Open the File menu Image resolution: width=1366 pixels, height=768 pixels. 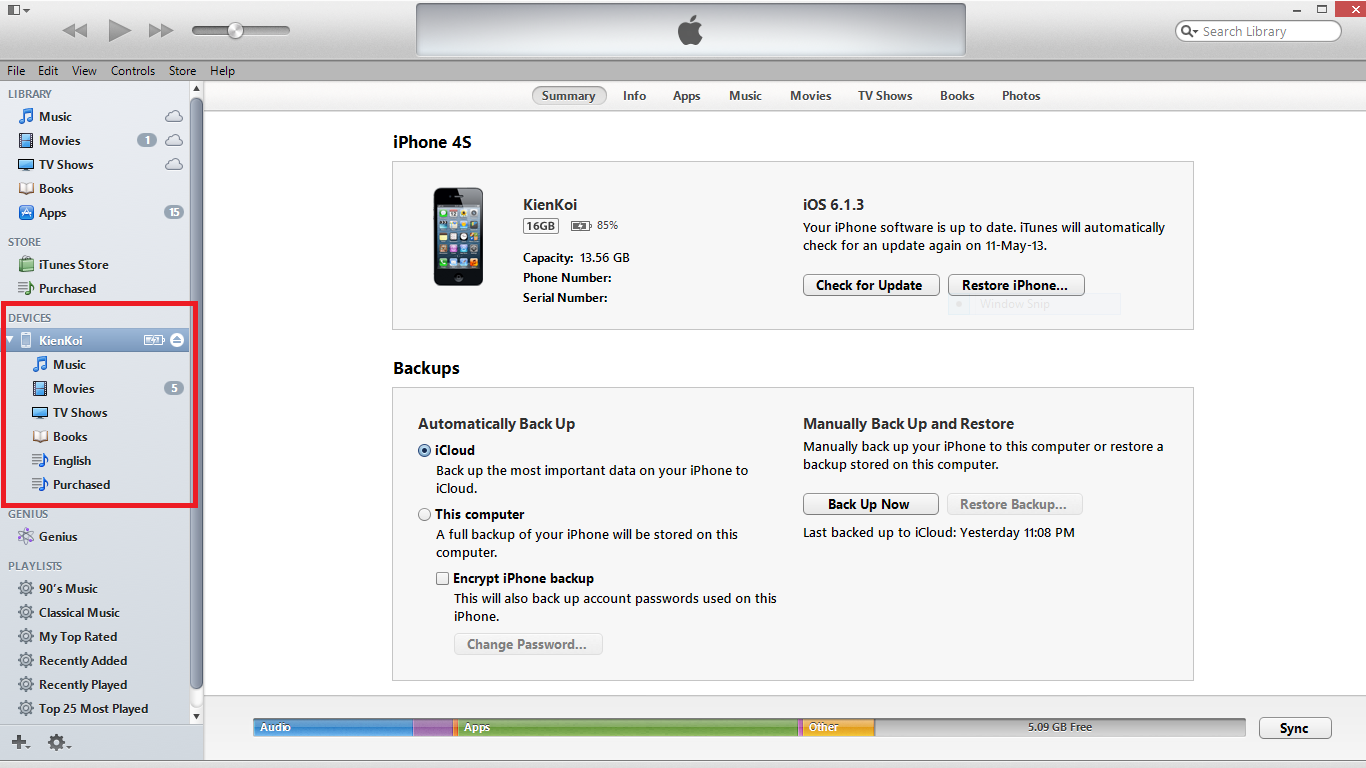(16, 71)
